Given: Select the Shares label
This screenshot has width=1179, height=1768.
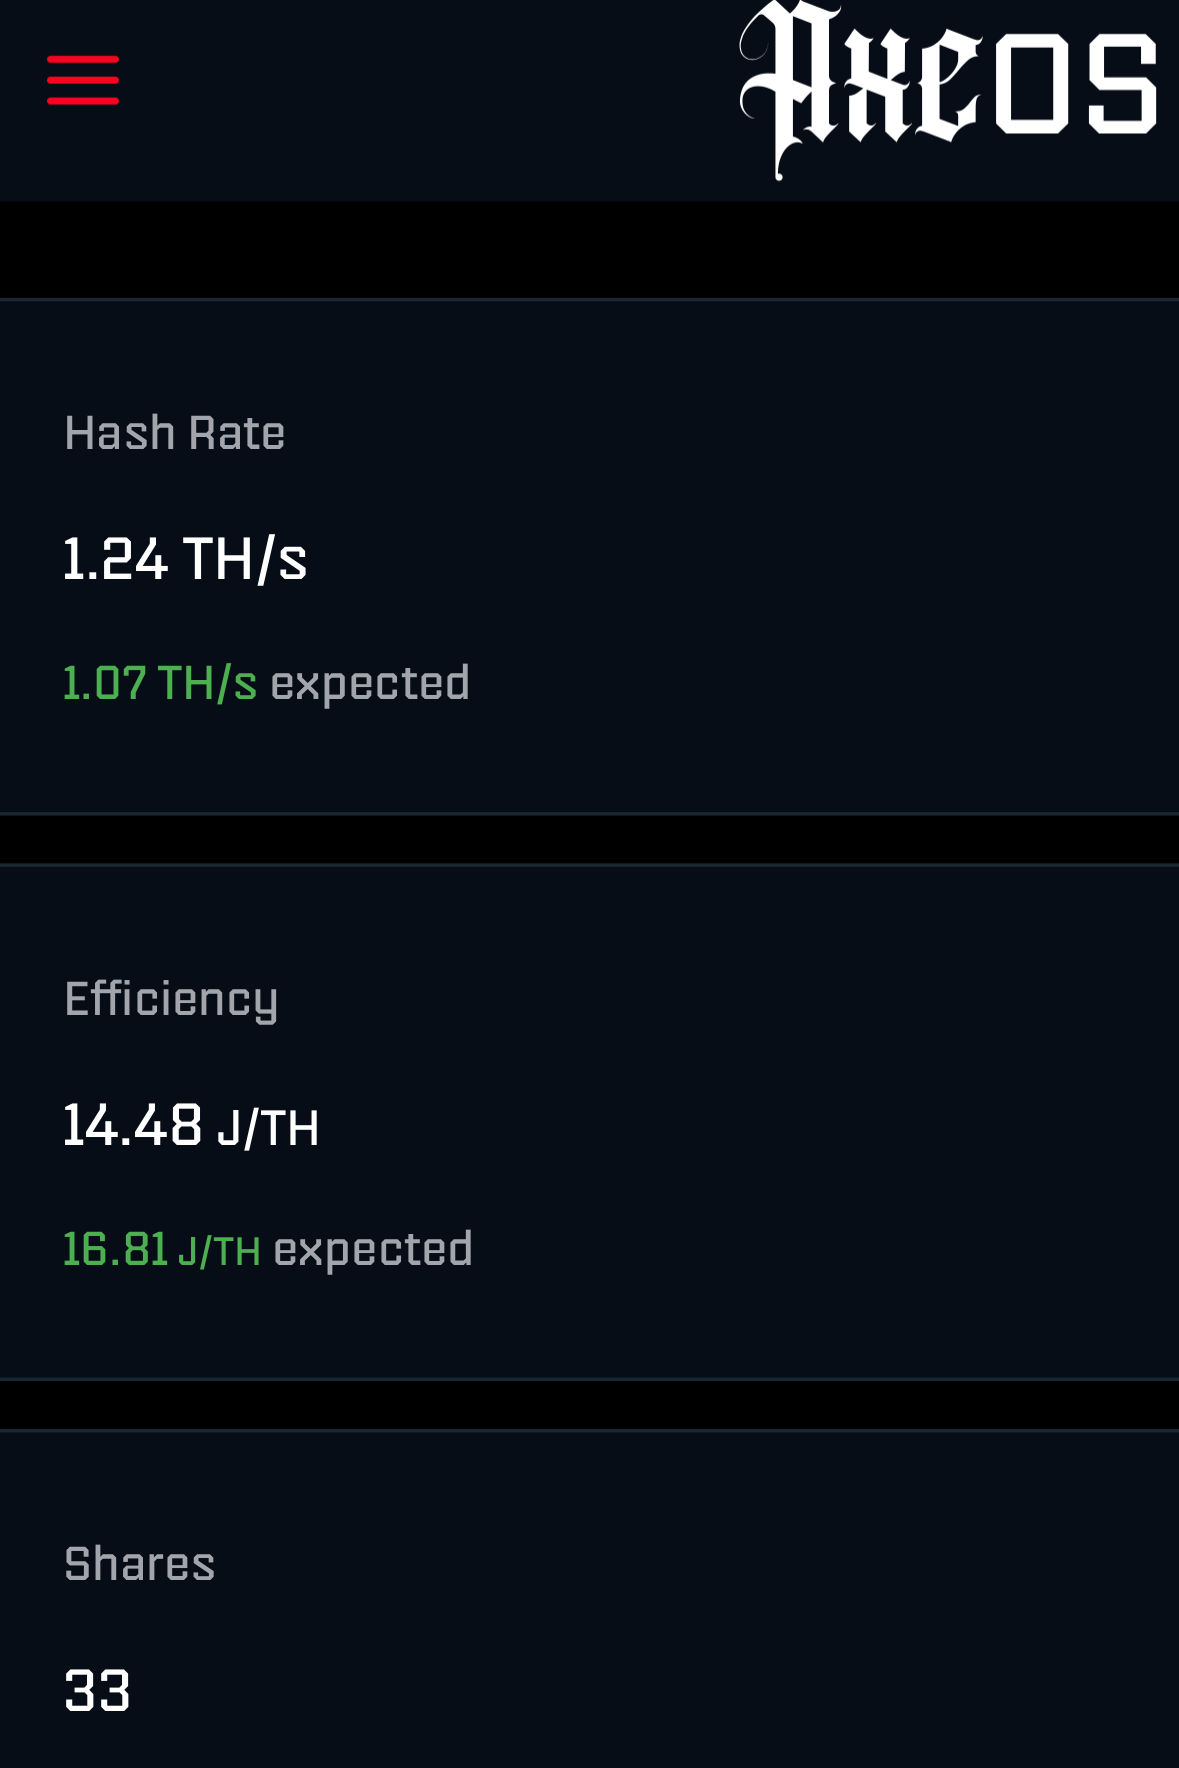Looking at the screenshot, I should tap(140, 1564).
